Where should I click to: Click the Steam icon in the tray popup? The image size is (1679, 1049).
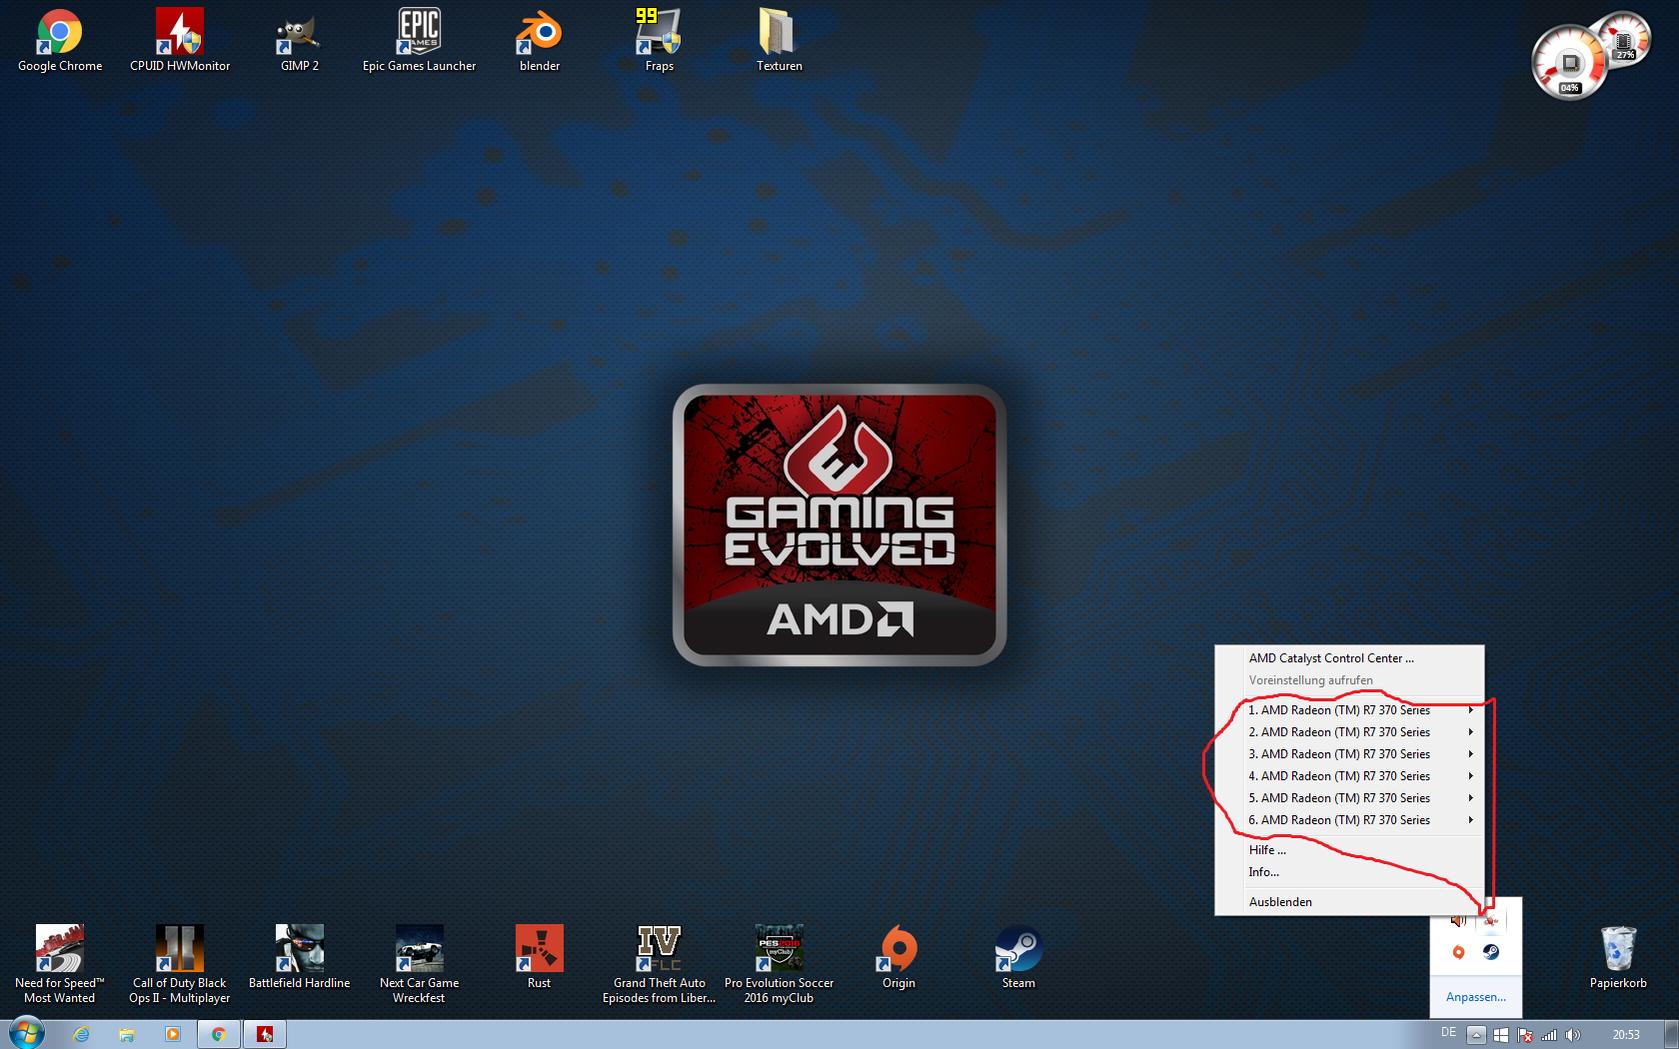[x=1490, y=952]
